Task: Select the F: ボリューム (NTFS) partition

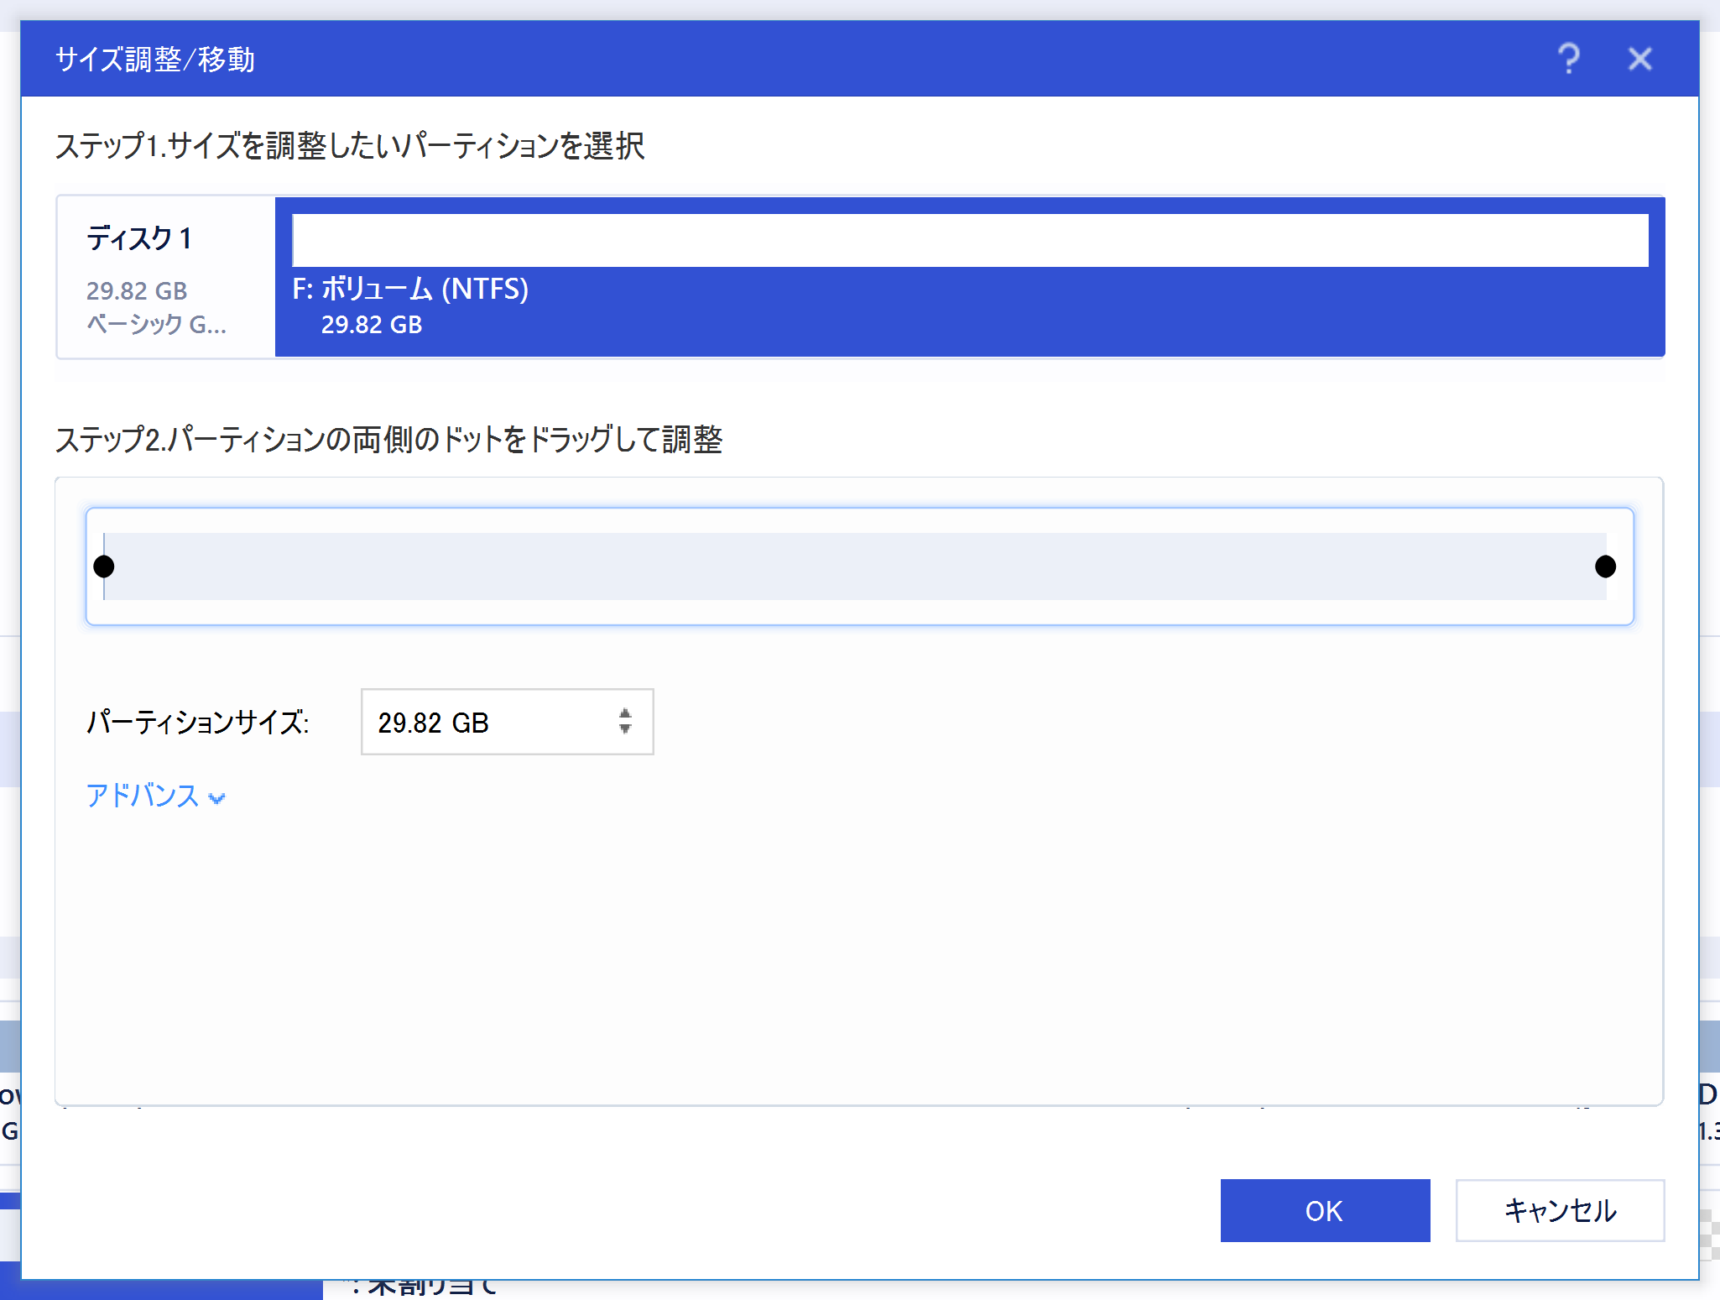Action: (410, 290)
